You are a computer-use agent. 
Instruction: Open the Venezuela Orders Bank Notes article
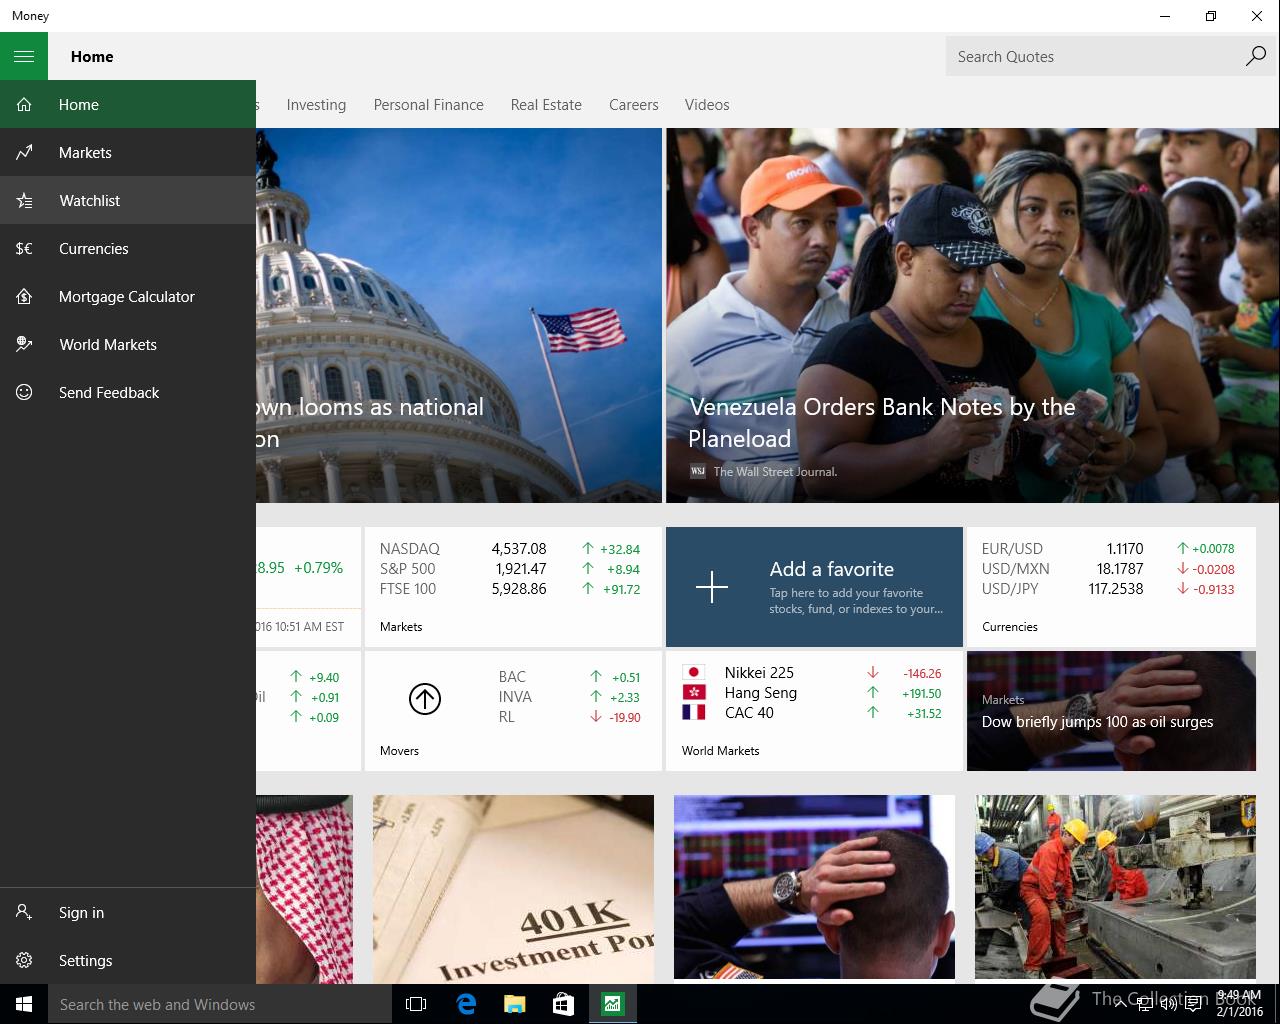click(x=973, y=315)
